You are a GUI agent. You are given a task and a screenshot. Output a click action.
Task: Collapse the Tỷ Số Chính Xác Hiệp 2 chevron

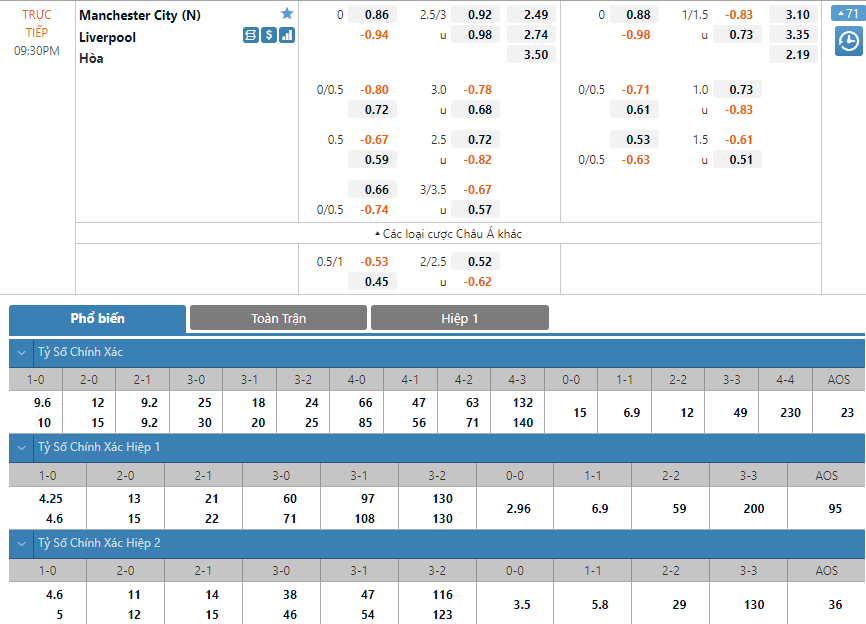click(22, 543)
